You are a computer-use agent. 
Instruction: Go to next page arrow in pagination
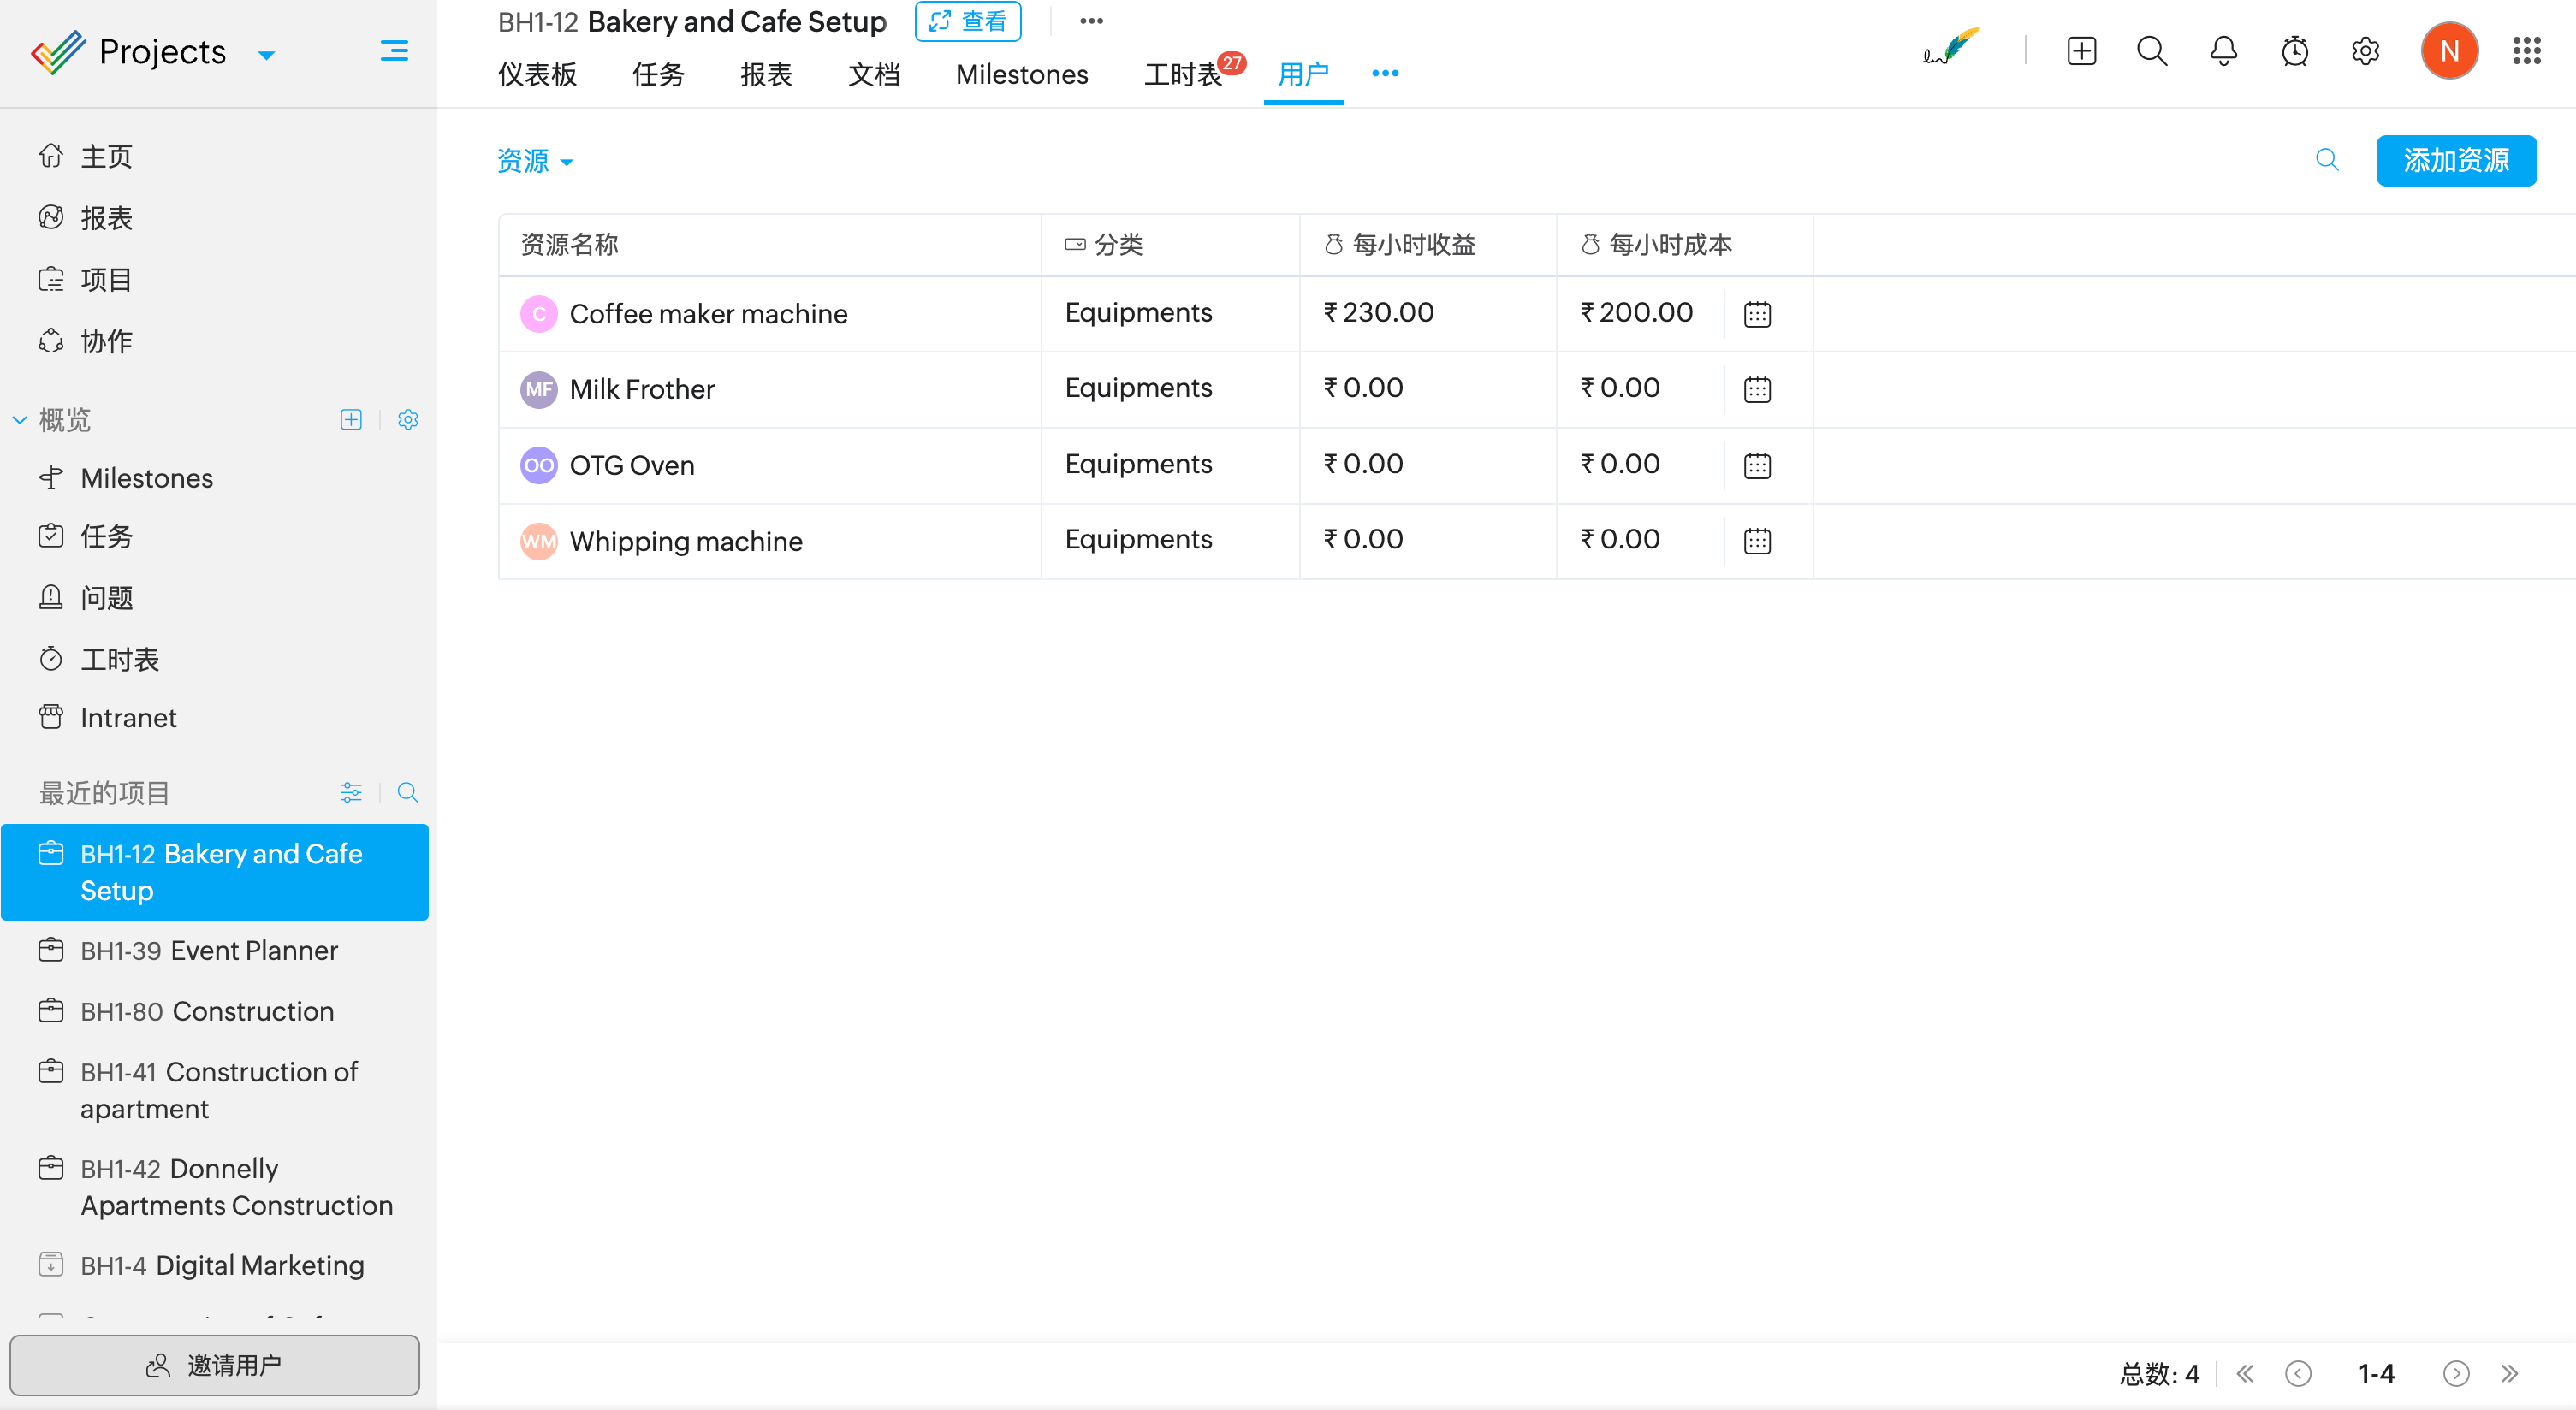point(2456,1374)
